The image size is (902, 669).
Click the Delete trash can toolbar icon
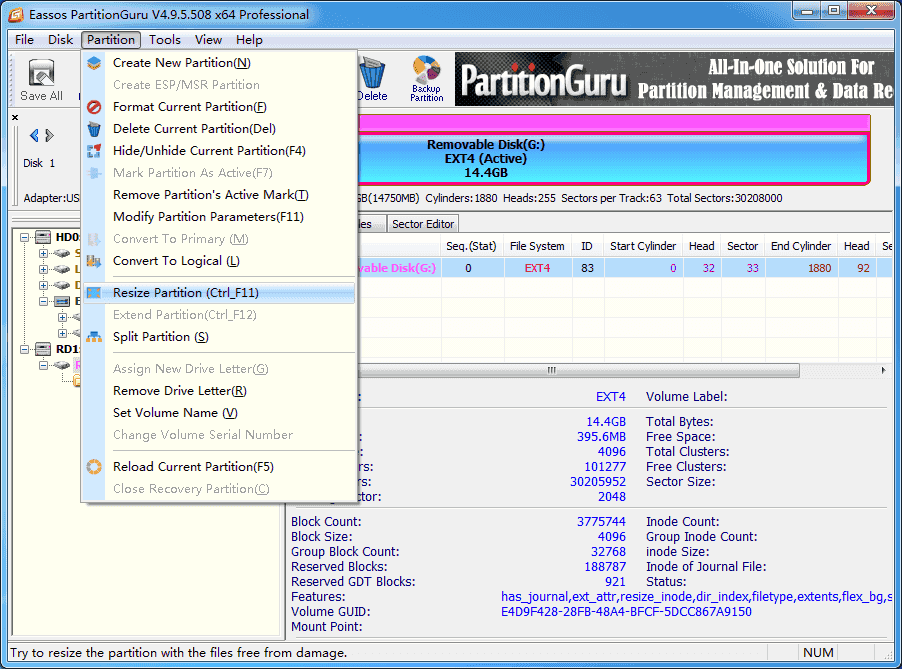tap(370, 70)
